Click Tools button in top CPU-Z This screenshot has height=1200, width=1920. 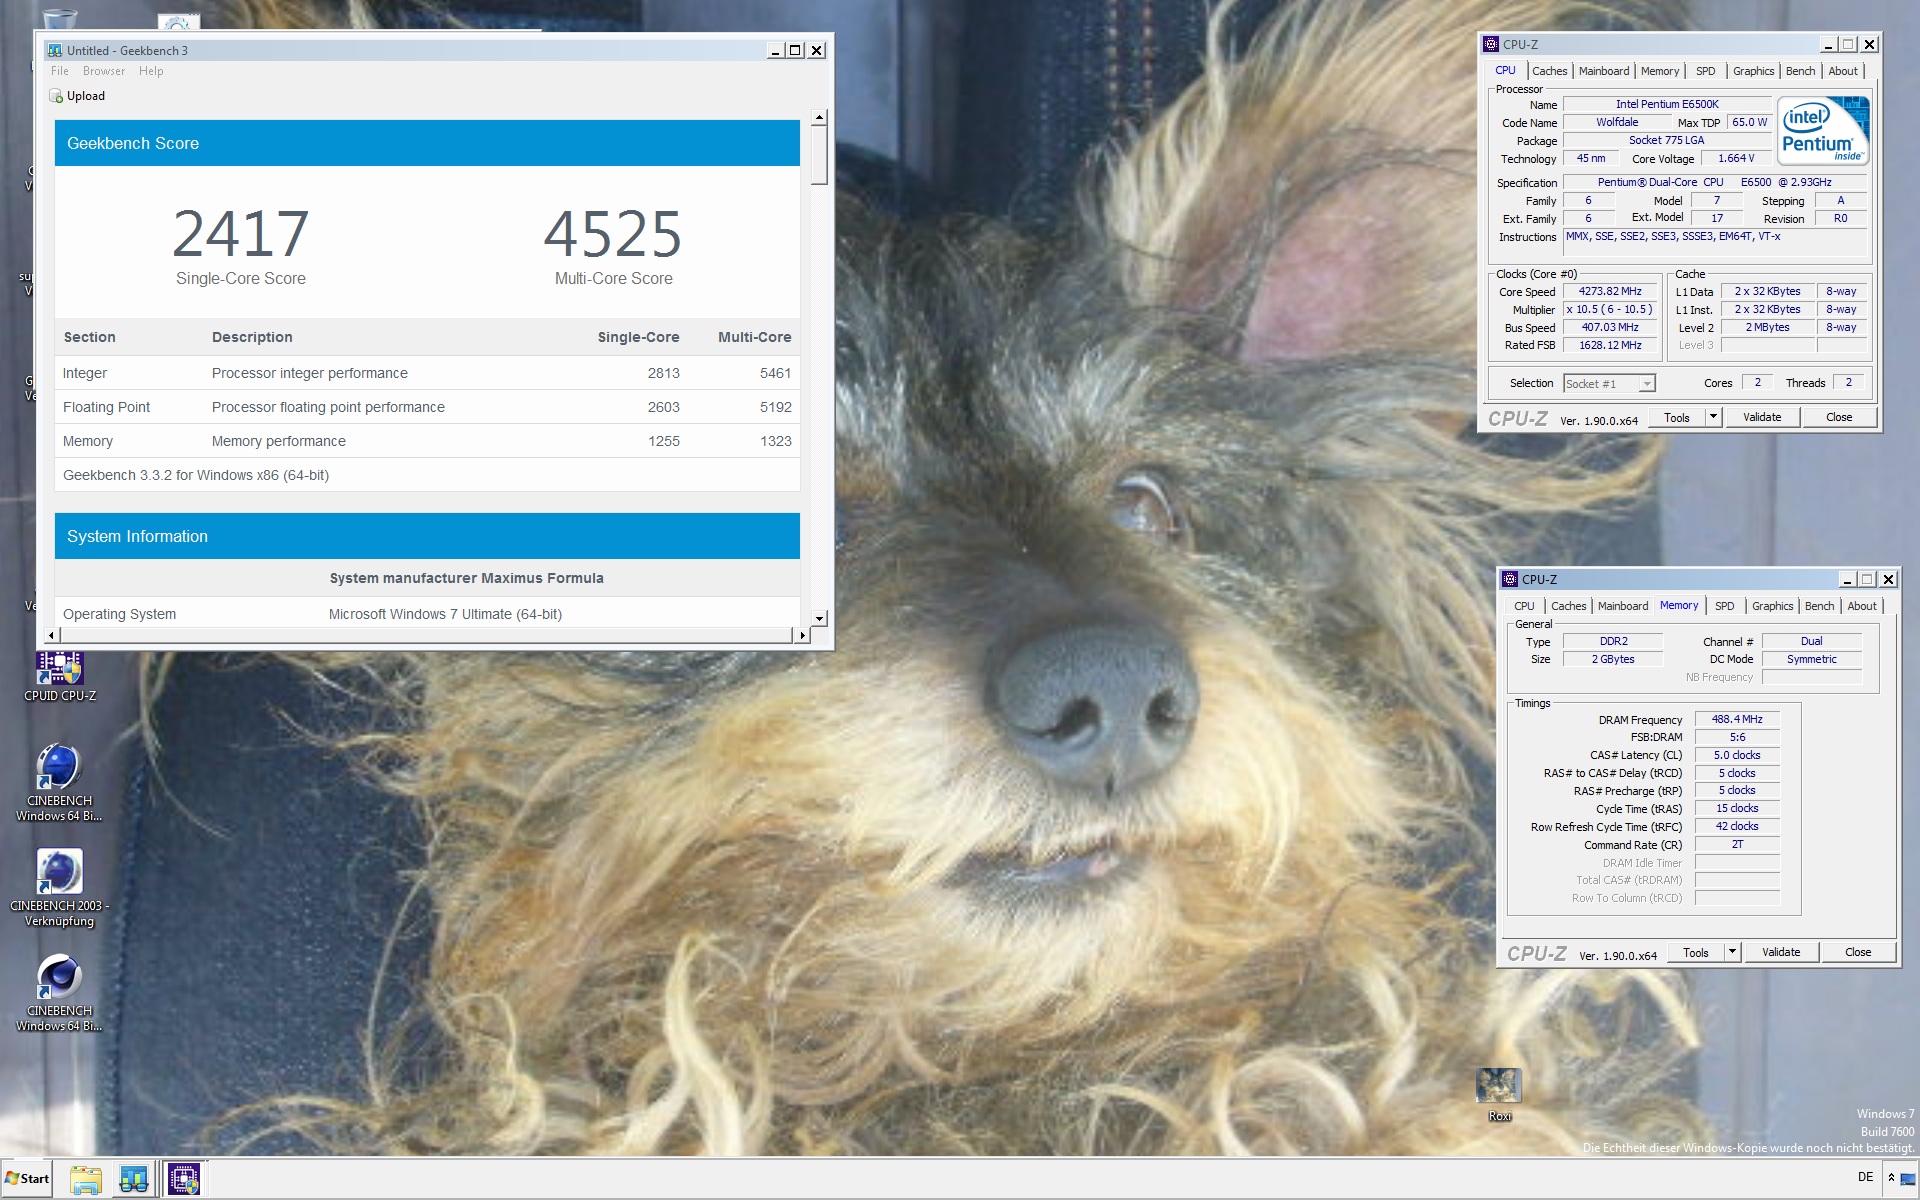(x=1677, y=417)
